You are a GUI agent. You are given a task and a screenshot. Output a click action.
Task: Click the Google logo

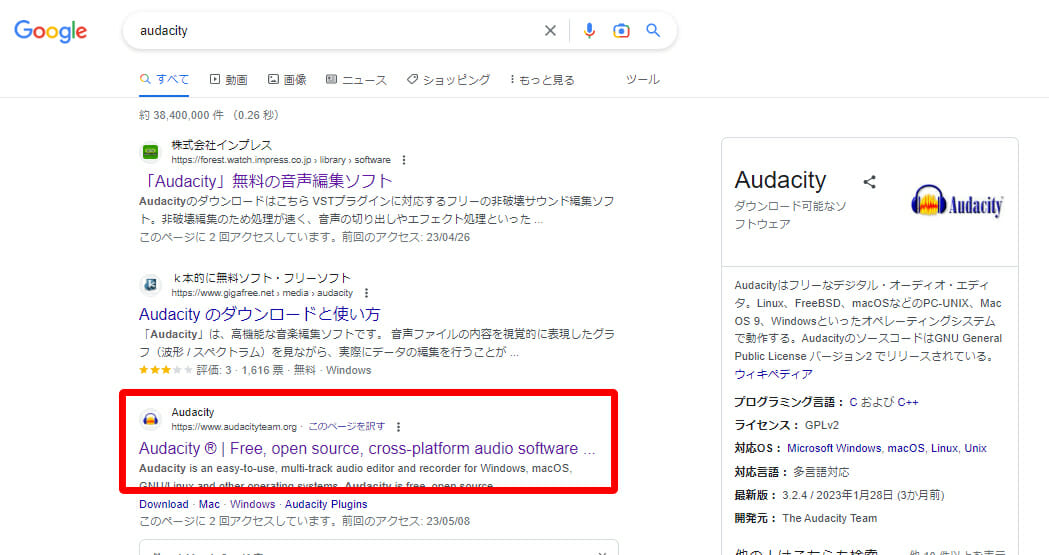(x=51, y=31)
